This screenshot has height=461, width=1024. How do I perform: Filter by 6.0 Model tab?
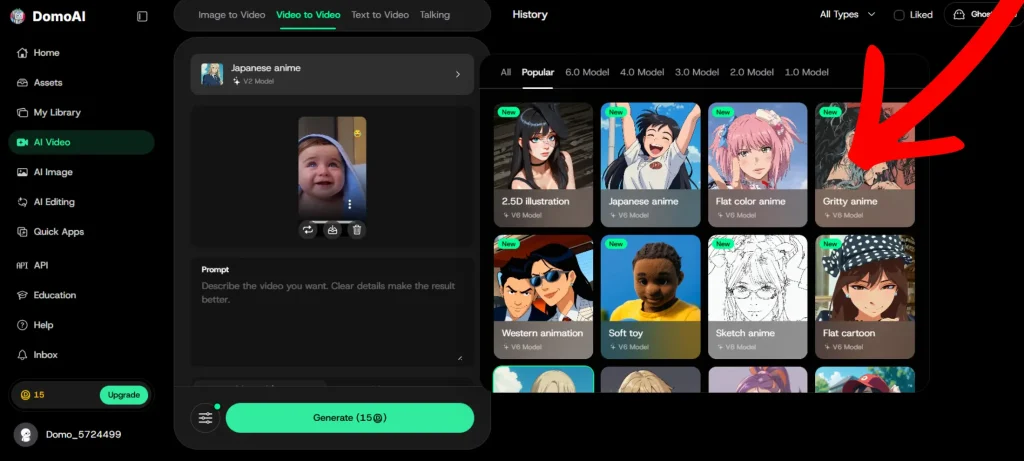(587, 72)
